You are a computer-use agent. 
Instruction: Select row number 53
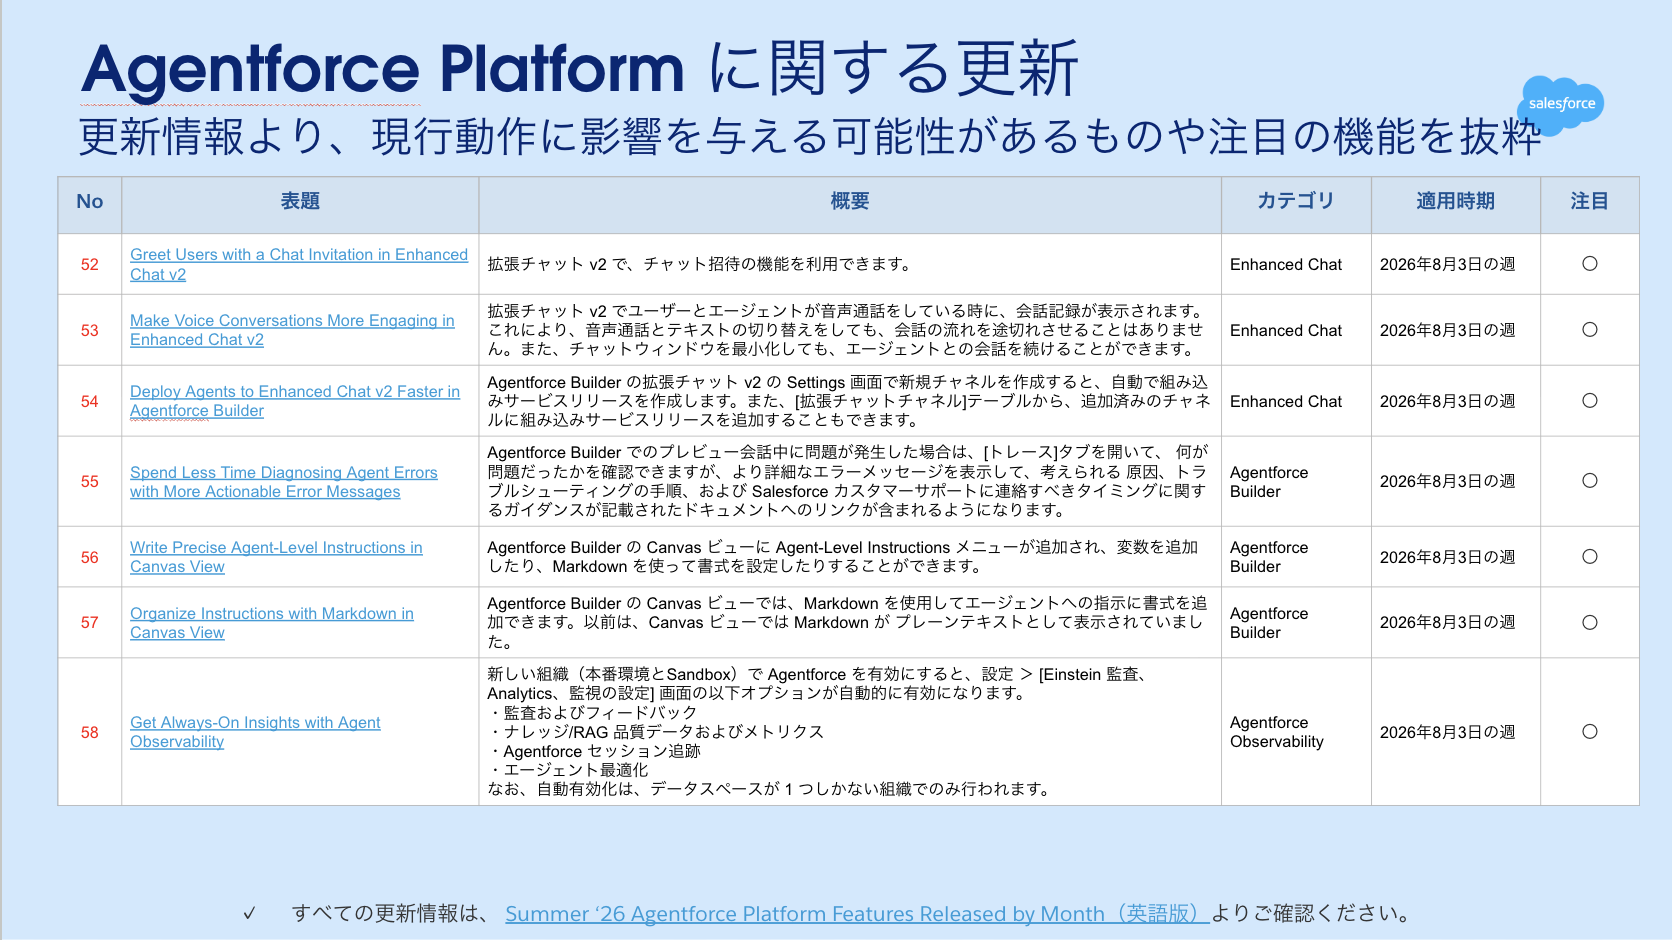pos(90,330)
